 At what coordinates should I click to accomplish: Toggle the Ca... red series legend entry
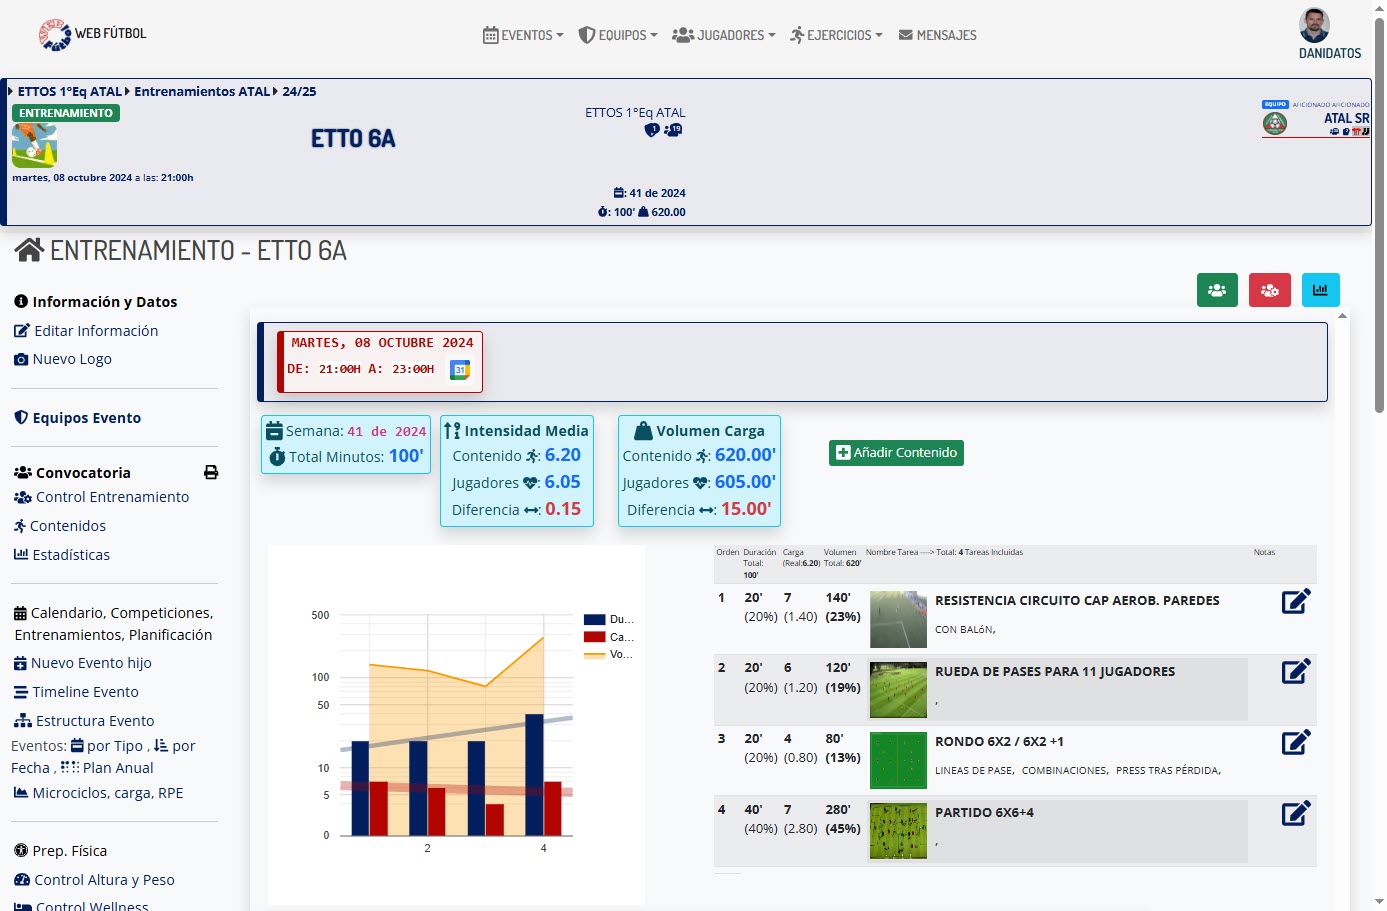[608, 637]
